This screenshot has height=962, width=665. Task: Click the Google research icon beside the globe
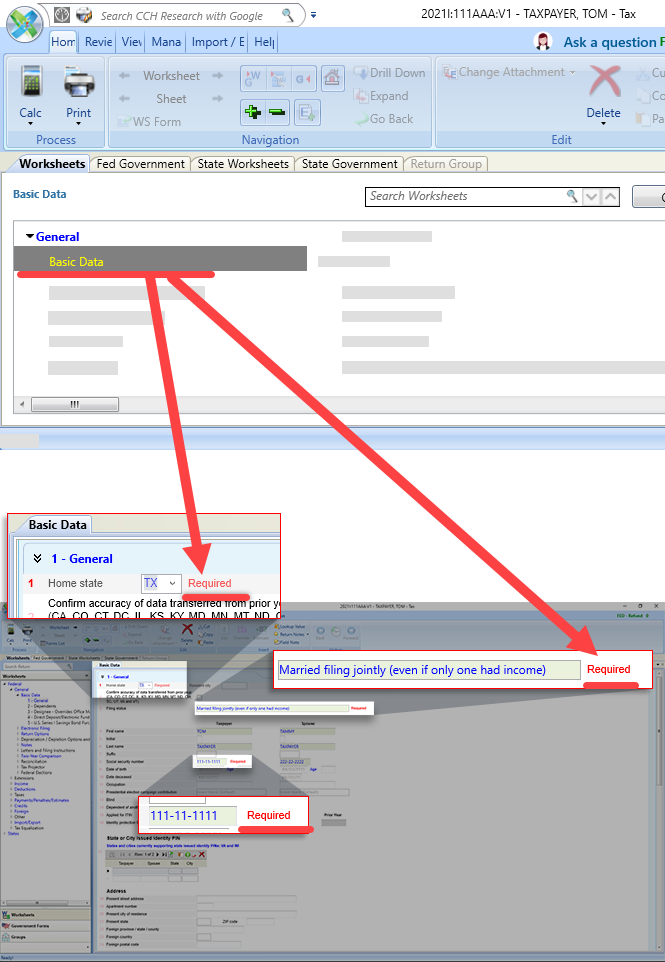pos(84,15)
